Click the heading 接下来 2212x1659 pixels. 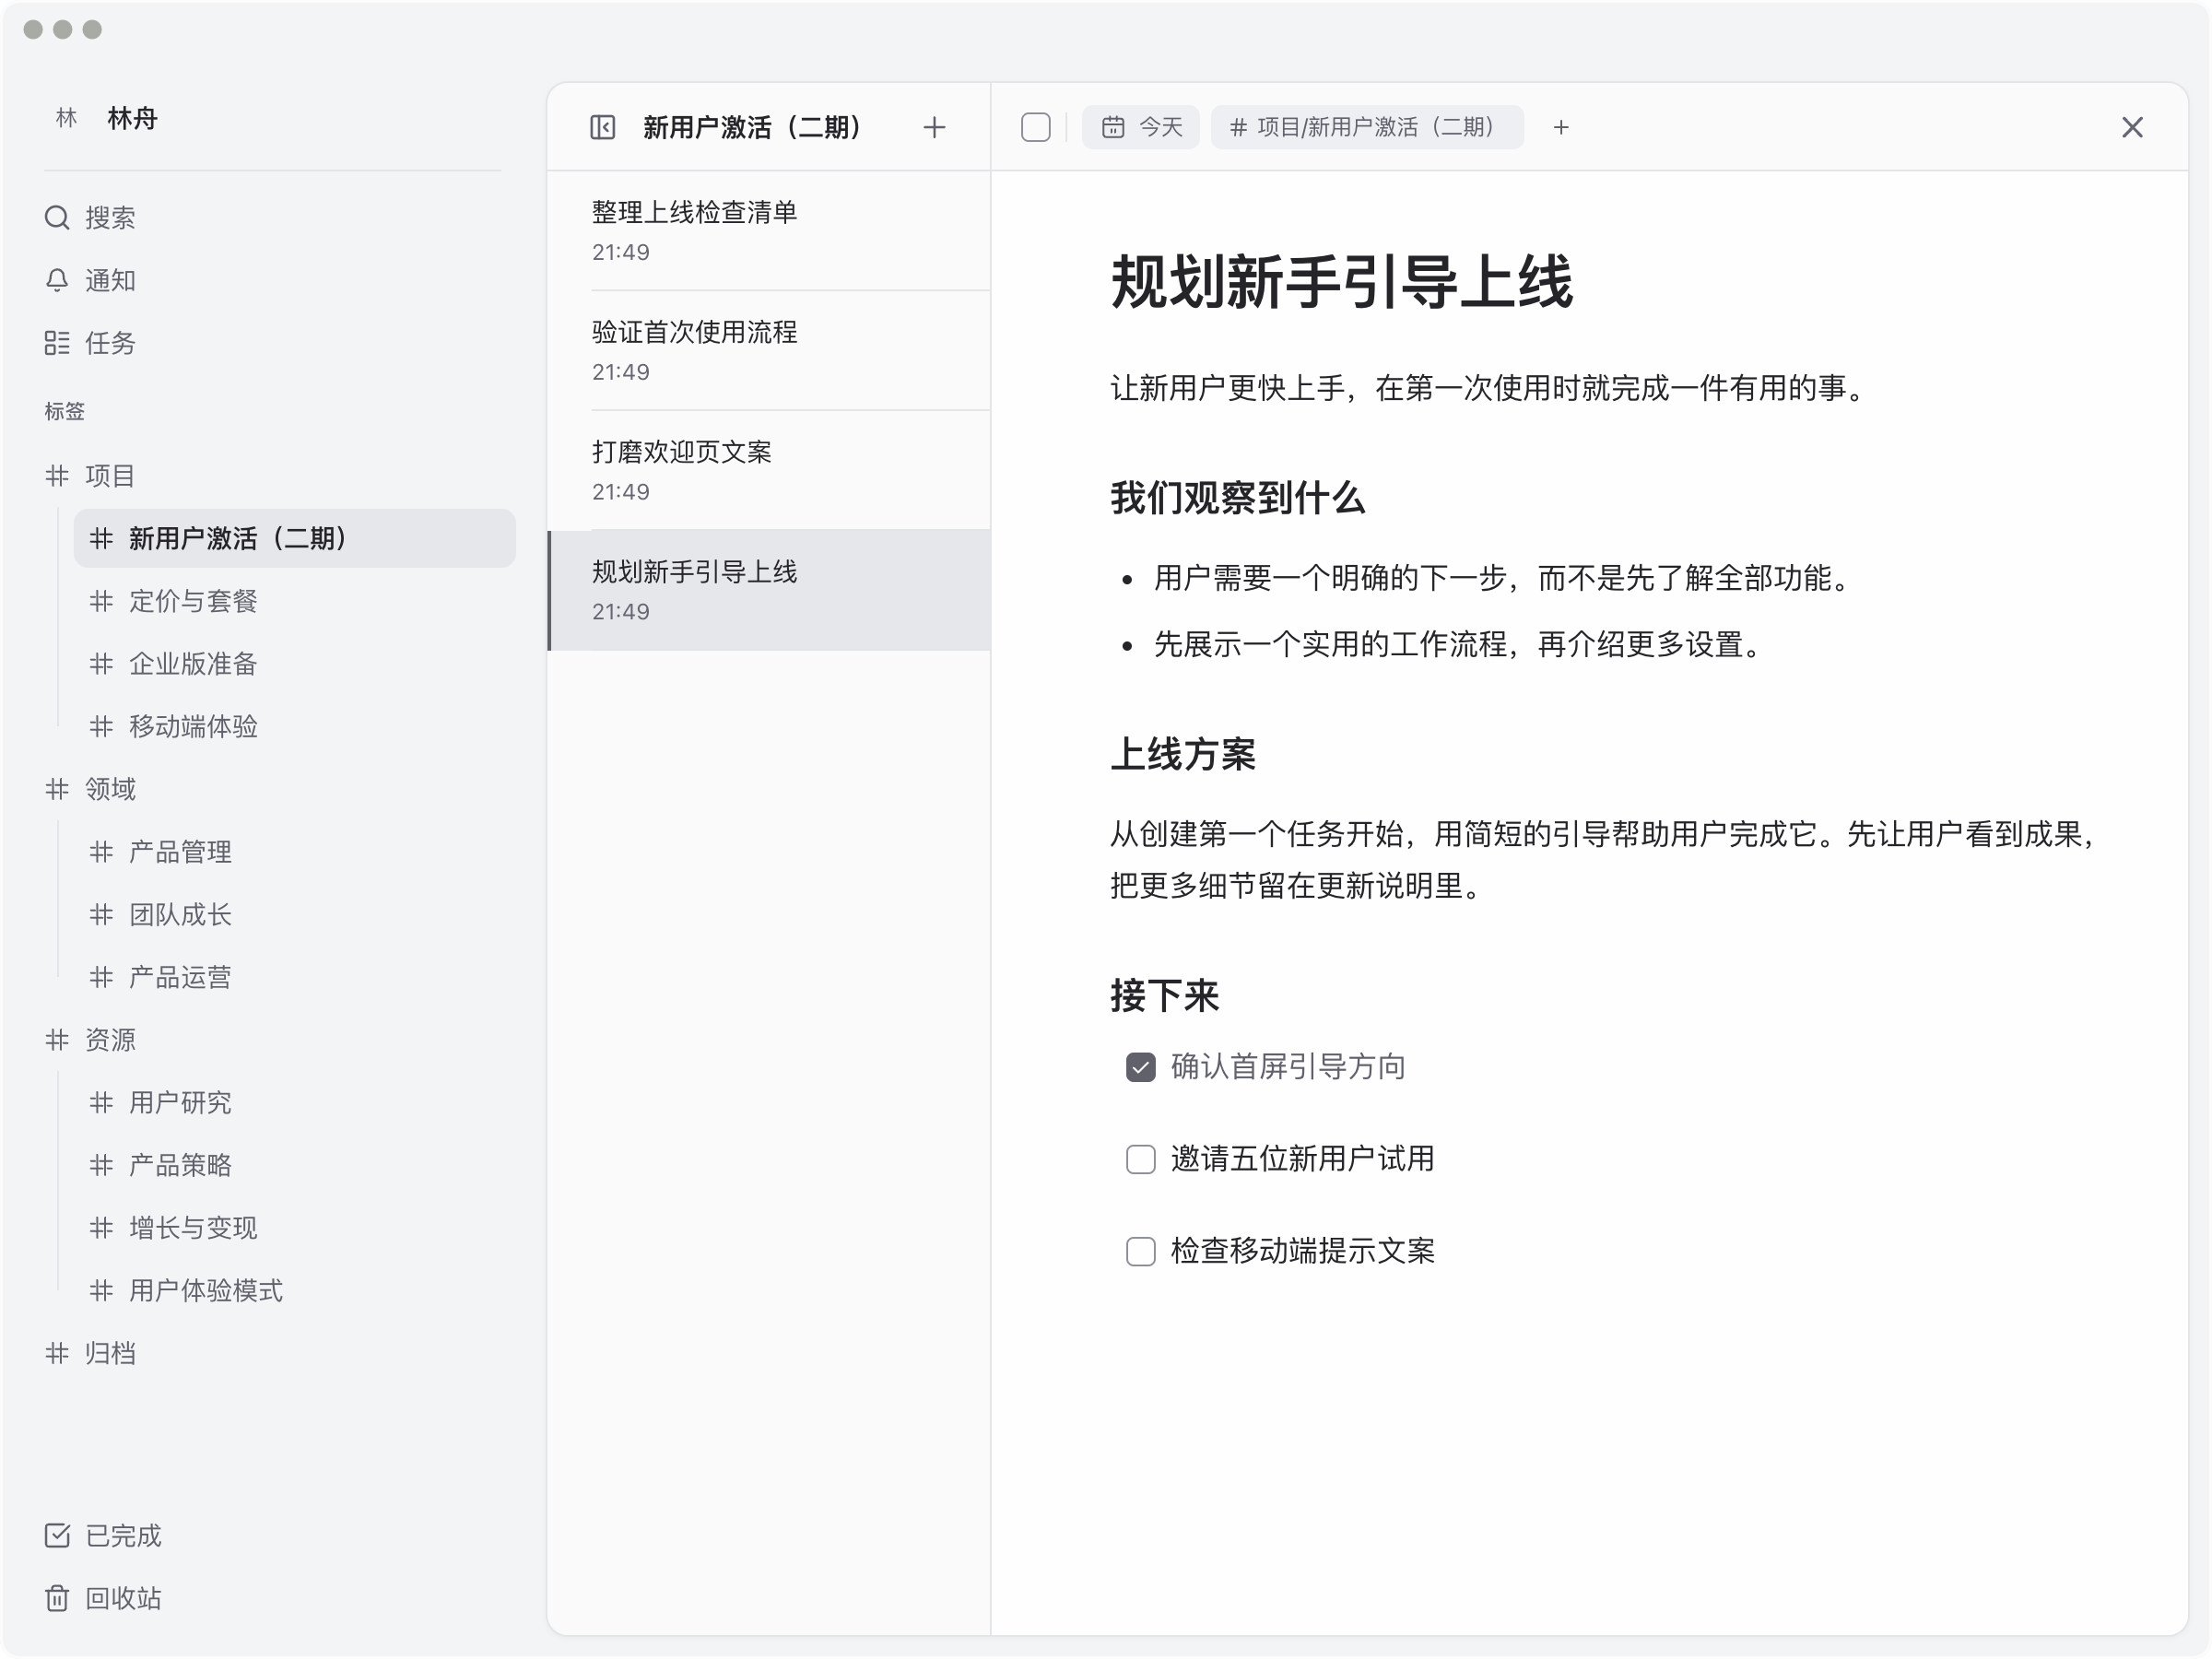[1165, 995]
